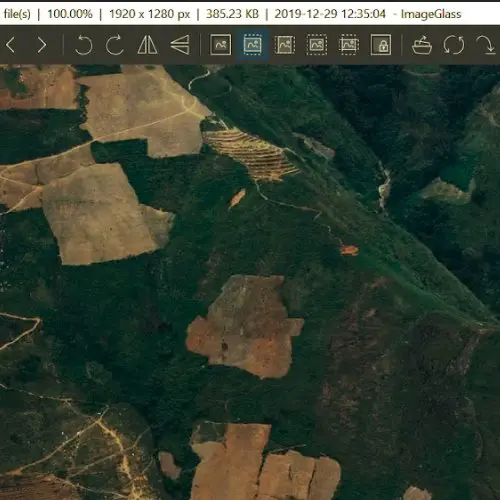The image size is (500, 500).
Task: Go to the previous image
Action: [11, 45]
